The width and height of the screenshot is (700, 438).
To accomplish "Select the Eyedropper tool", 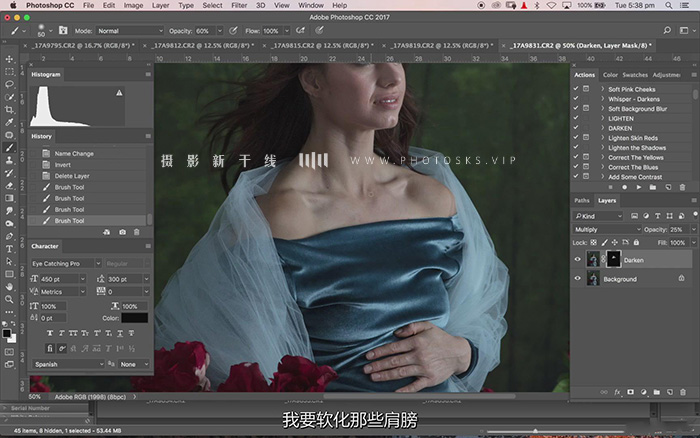I will pos(9,122).
